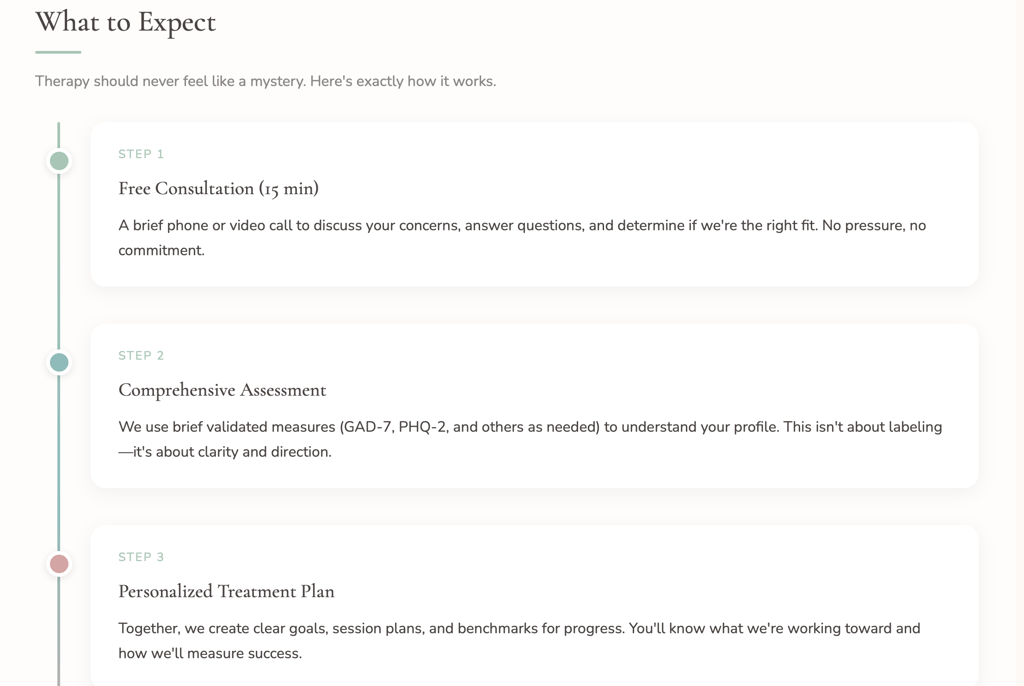Click the 'STEP 3' label
This screenshot has height=686, width=1024.
click(141, 557)
